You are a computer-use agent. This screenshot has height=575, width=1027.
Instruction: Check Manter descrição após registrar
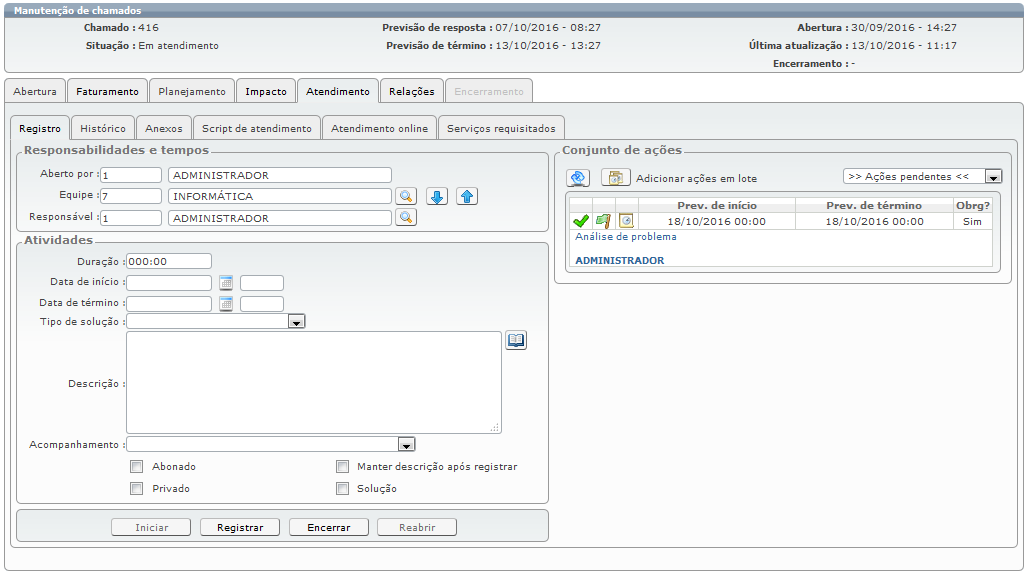(342, 467)
